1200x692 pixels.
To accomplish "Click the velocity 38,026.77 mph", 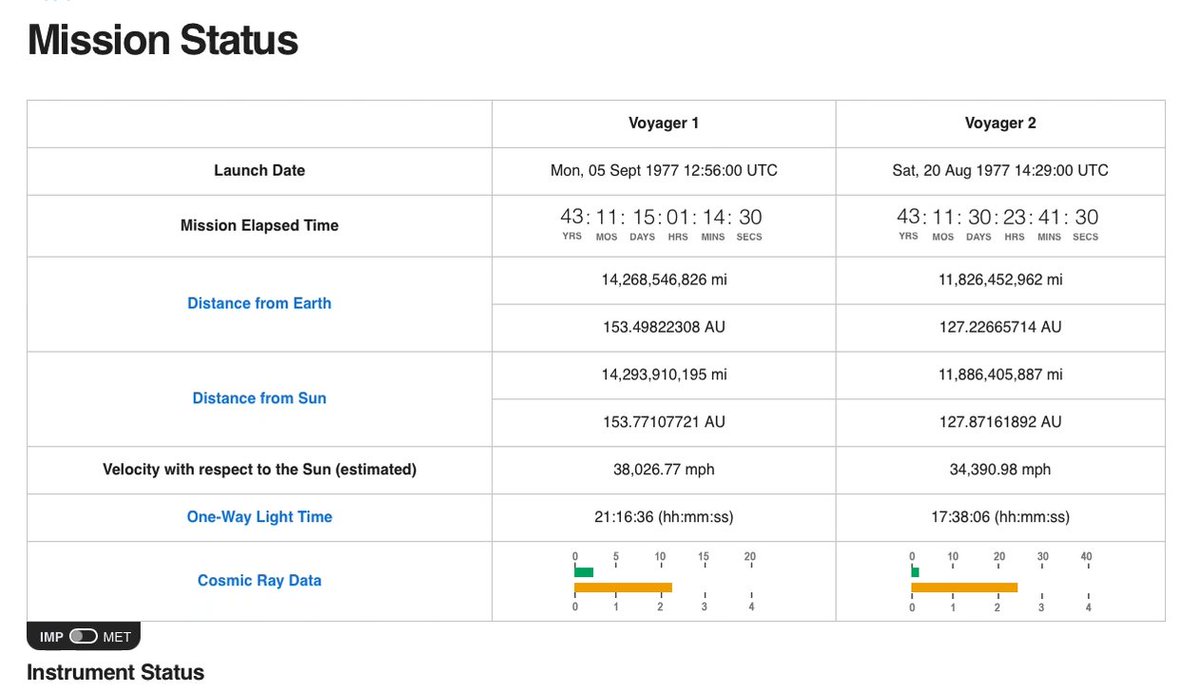I will coord(664,469).
